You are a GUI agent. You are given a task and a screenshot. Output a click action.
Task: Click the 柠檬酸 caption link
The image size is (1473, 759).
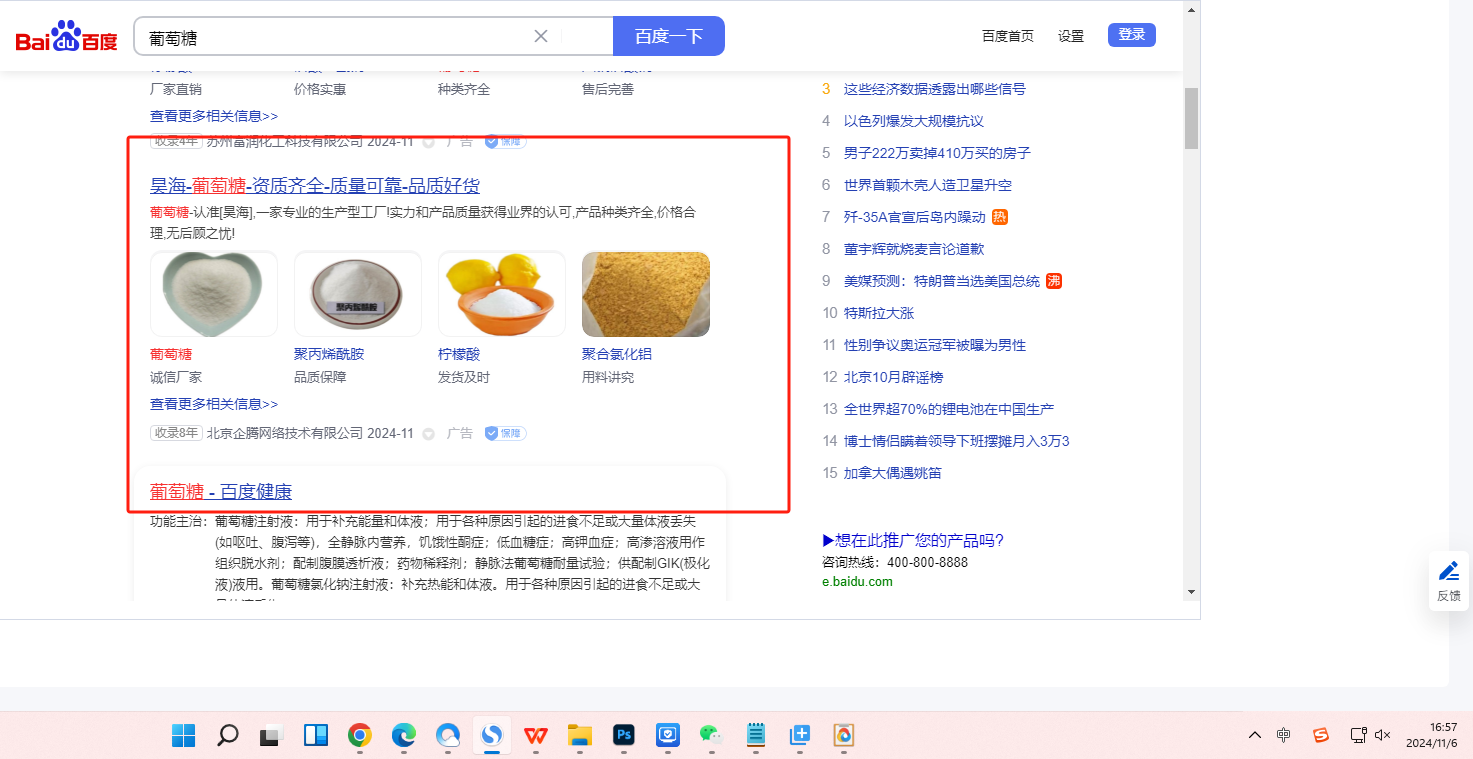[459, 354]
